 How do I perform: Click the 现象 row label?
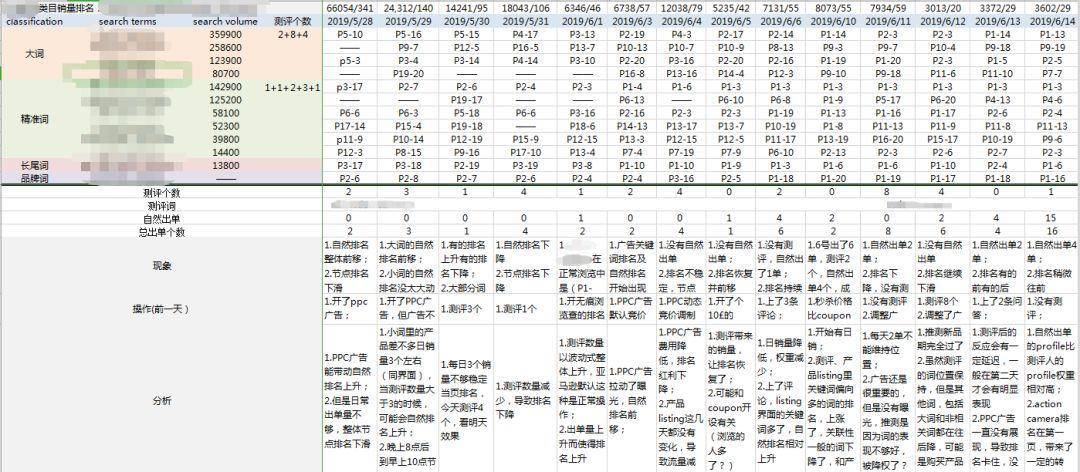point(162,266)
